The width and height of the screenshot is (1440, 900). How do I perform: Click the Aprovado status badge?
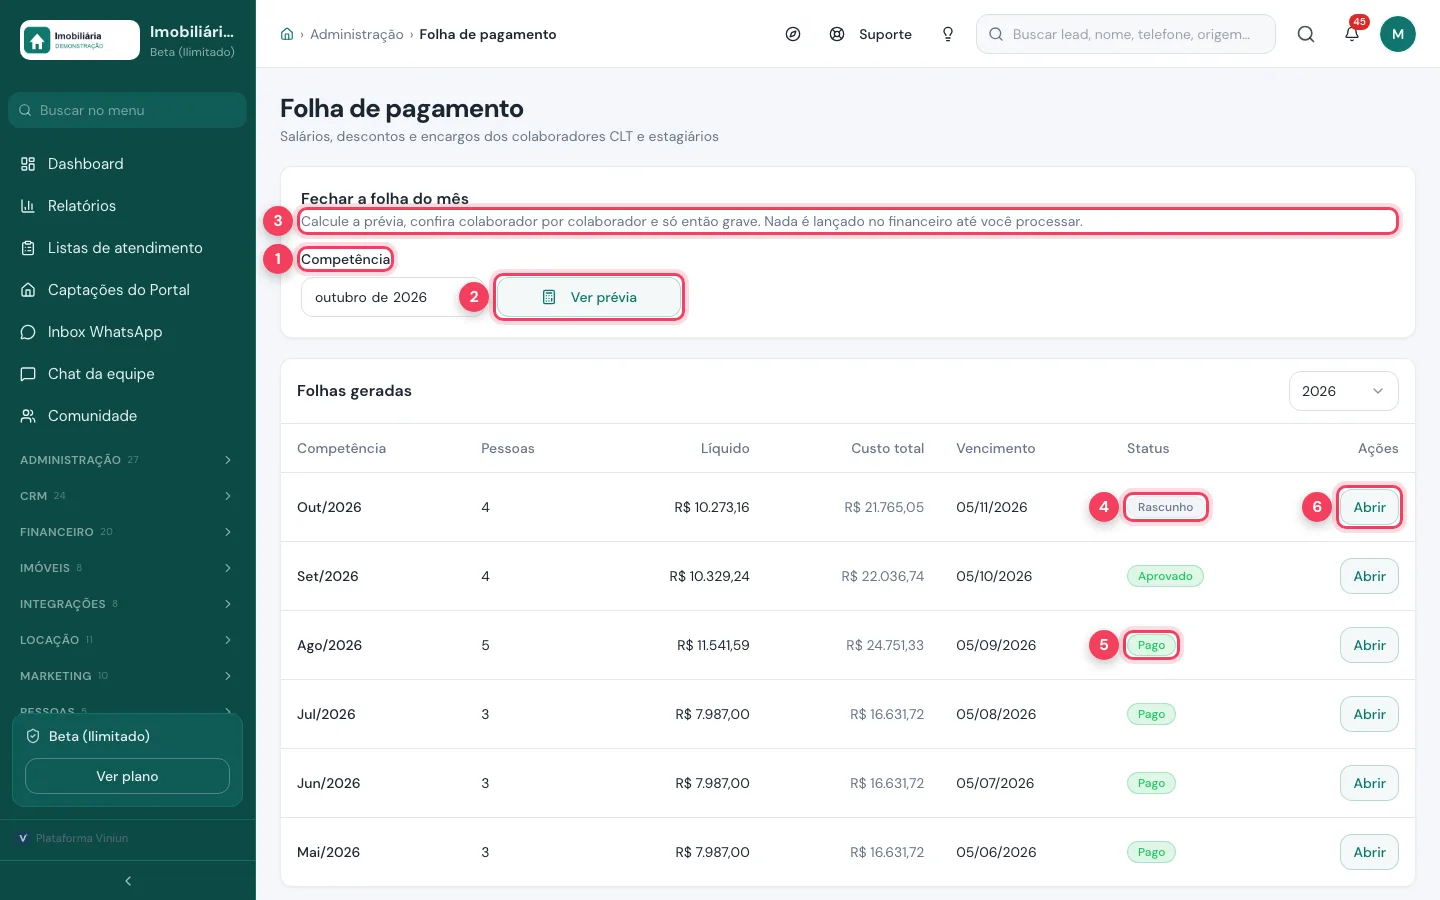click(x=1165, y=576)
